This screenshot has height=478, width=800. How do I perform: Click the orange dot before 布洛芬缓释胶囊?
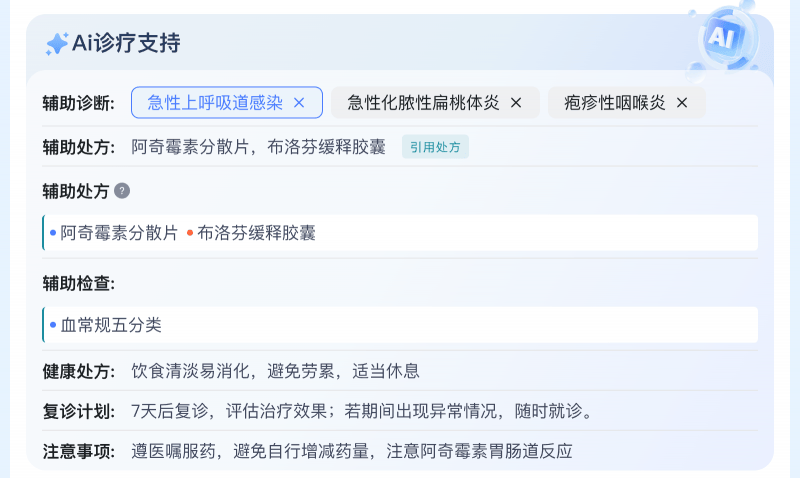190,233
